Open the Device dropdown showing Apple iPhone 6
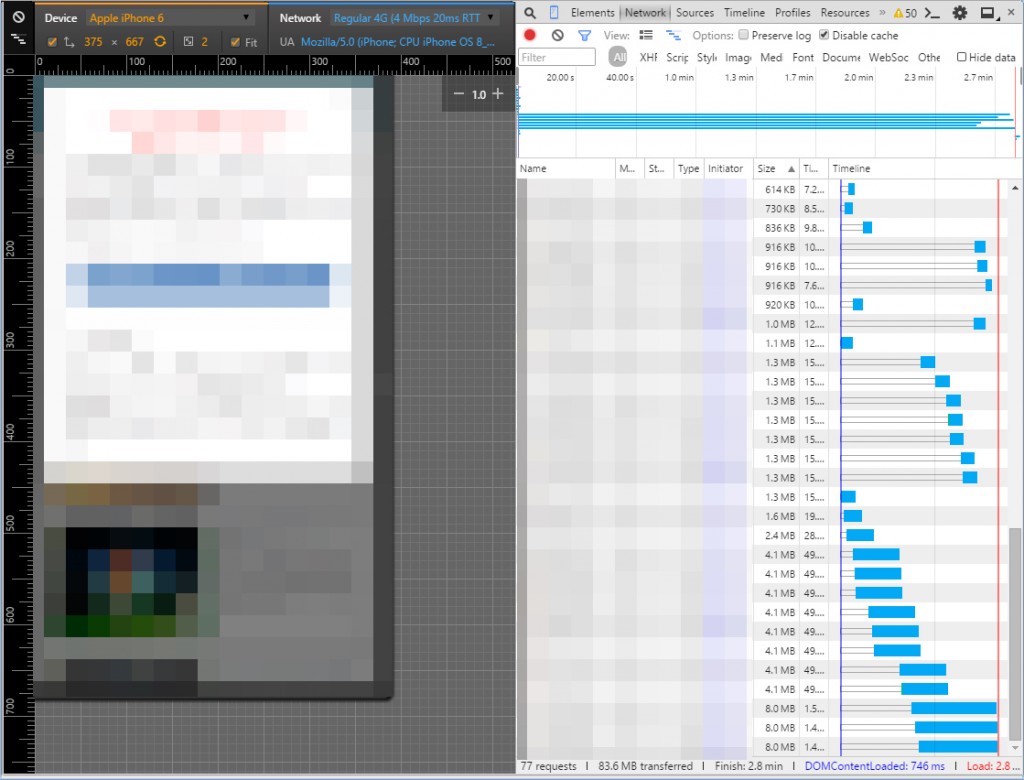This screenshot has width=1024, height=780. tap(169, 18)
